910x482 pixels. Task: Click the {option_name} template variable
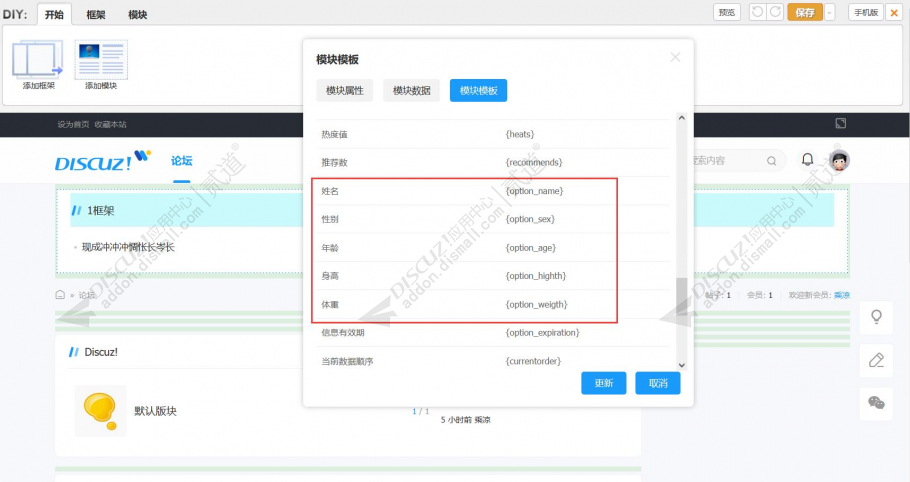click(535, 191)
